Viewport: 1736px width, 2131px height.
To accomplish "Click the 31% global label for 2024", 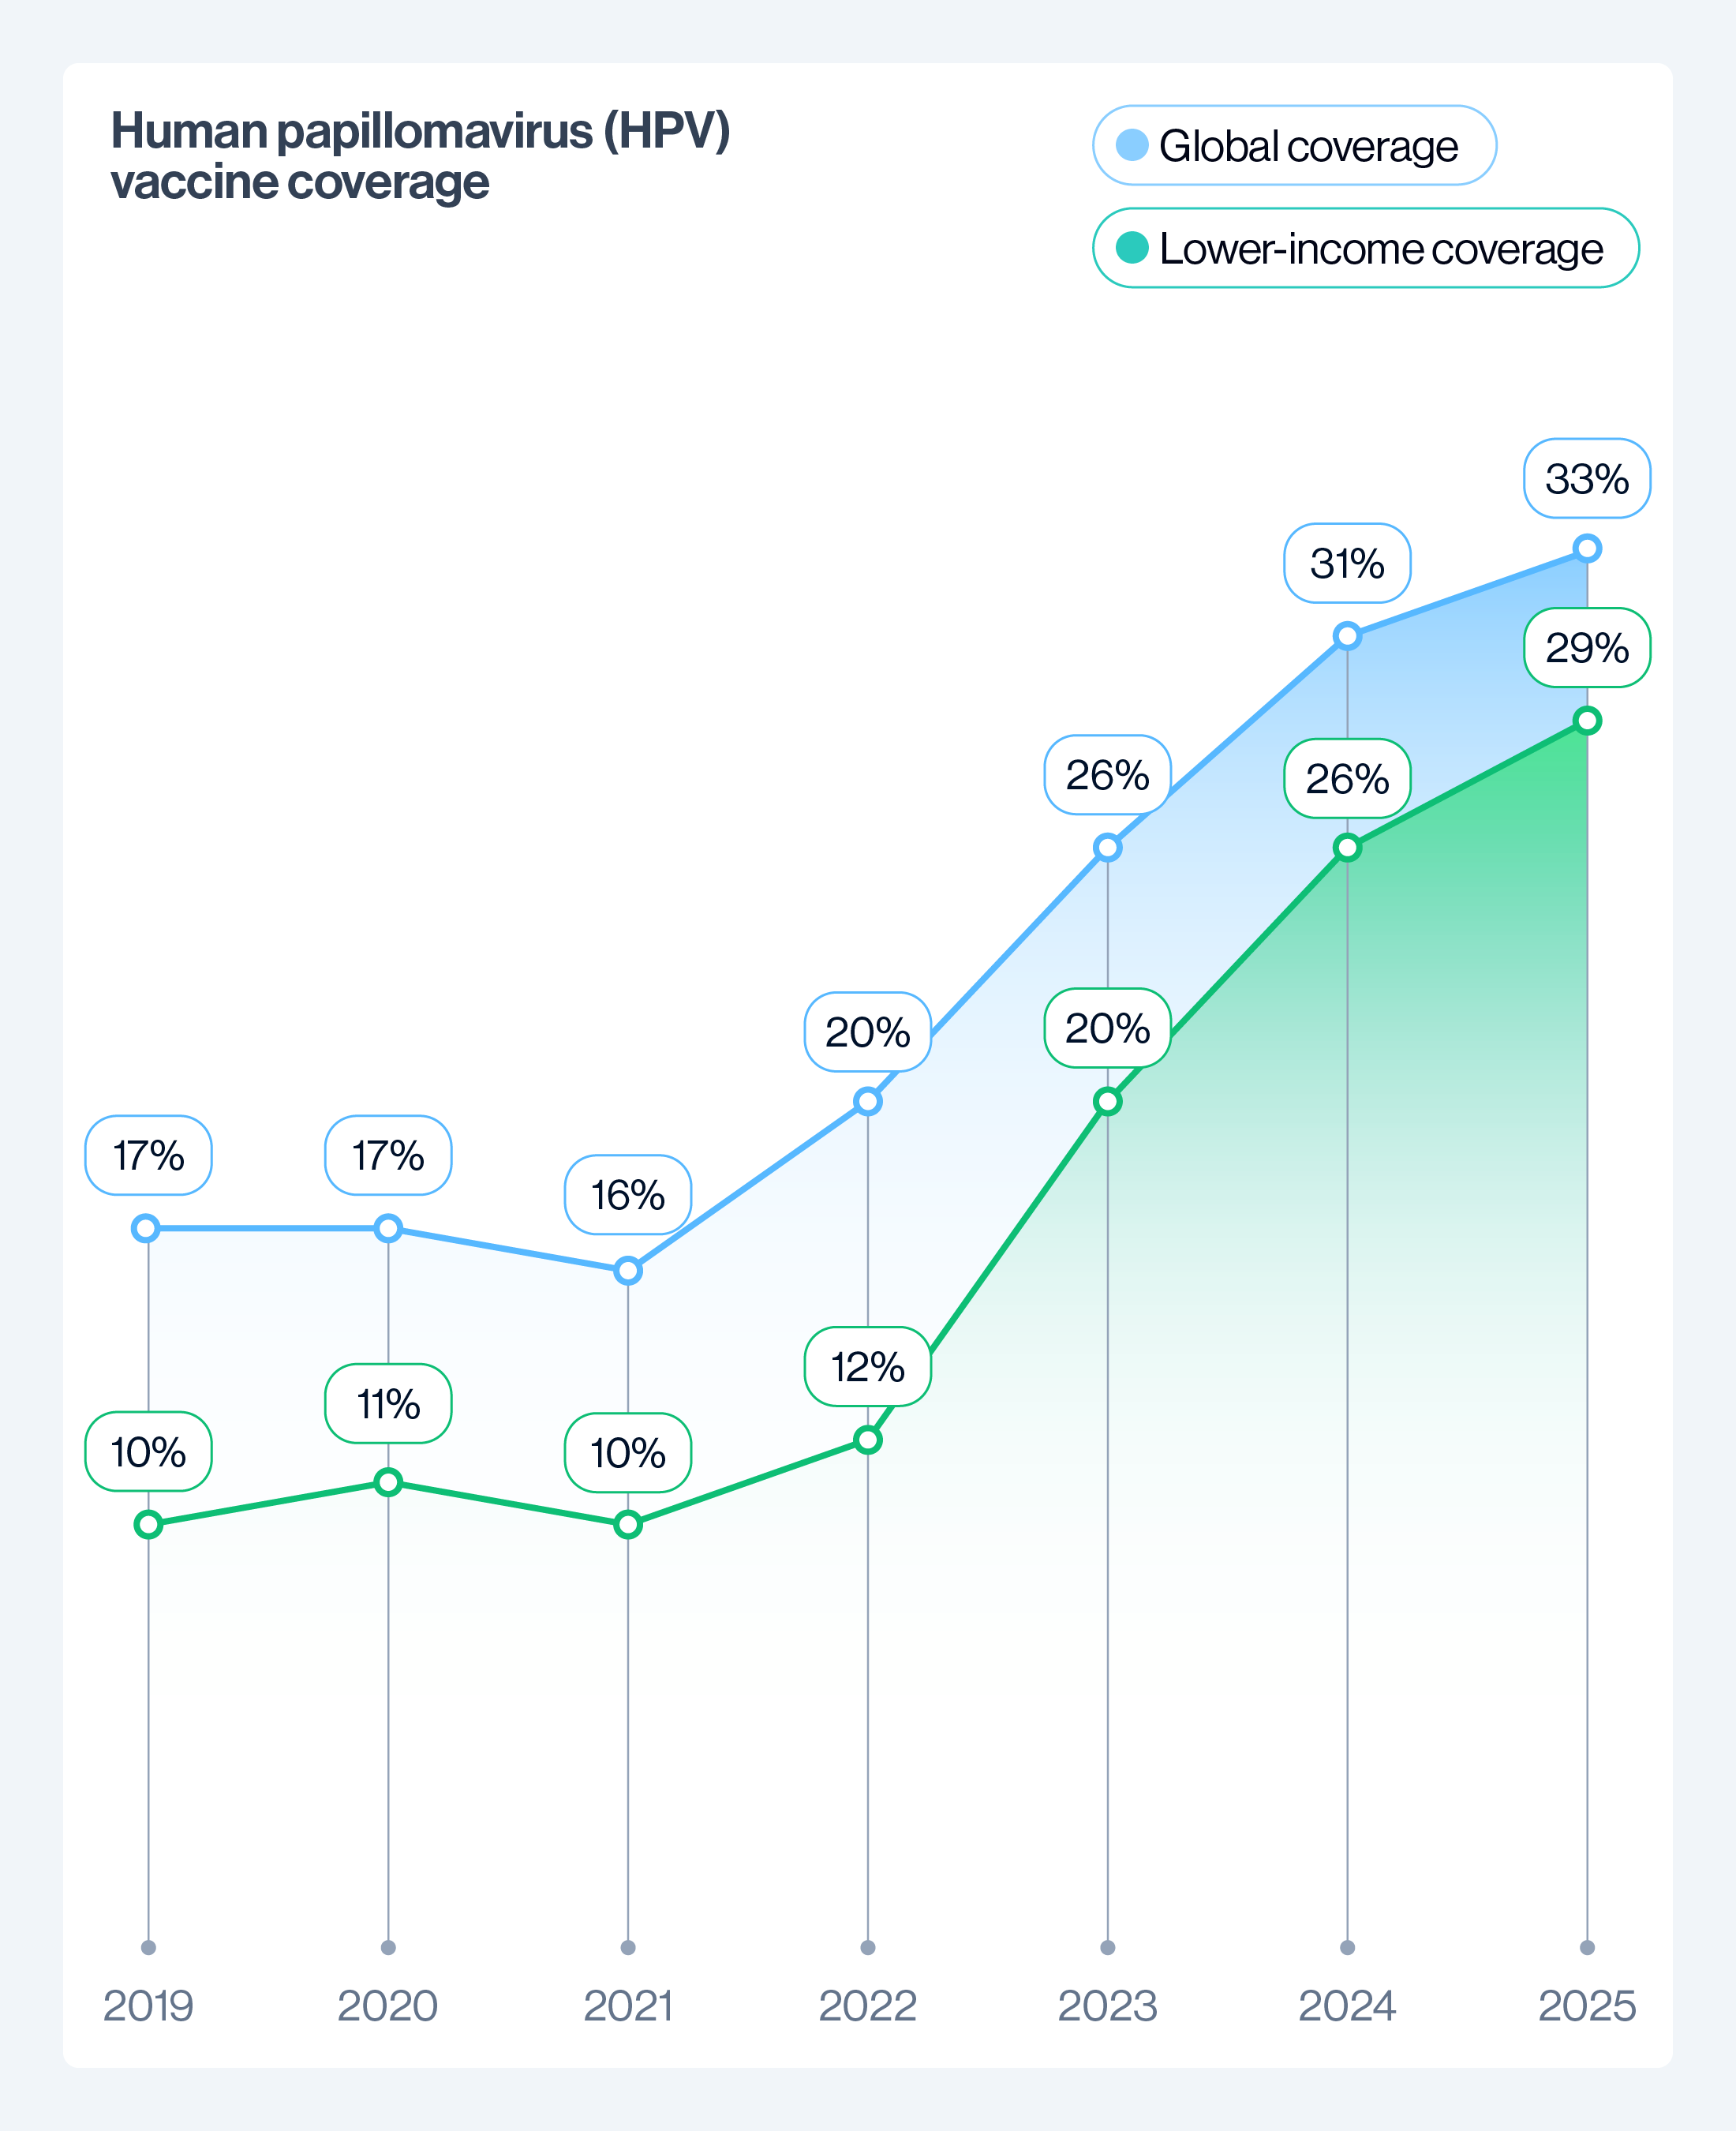I will pos(1347,563).
